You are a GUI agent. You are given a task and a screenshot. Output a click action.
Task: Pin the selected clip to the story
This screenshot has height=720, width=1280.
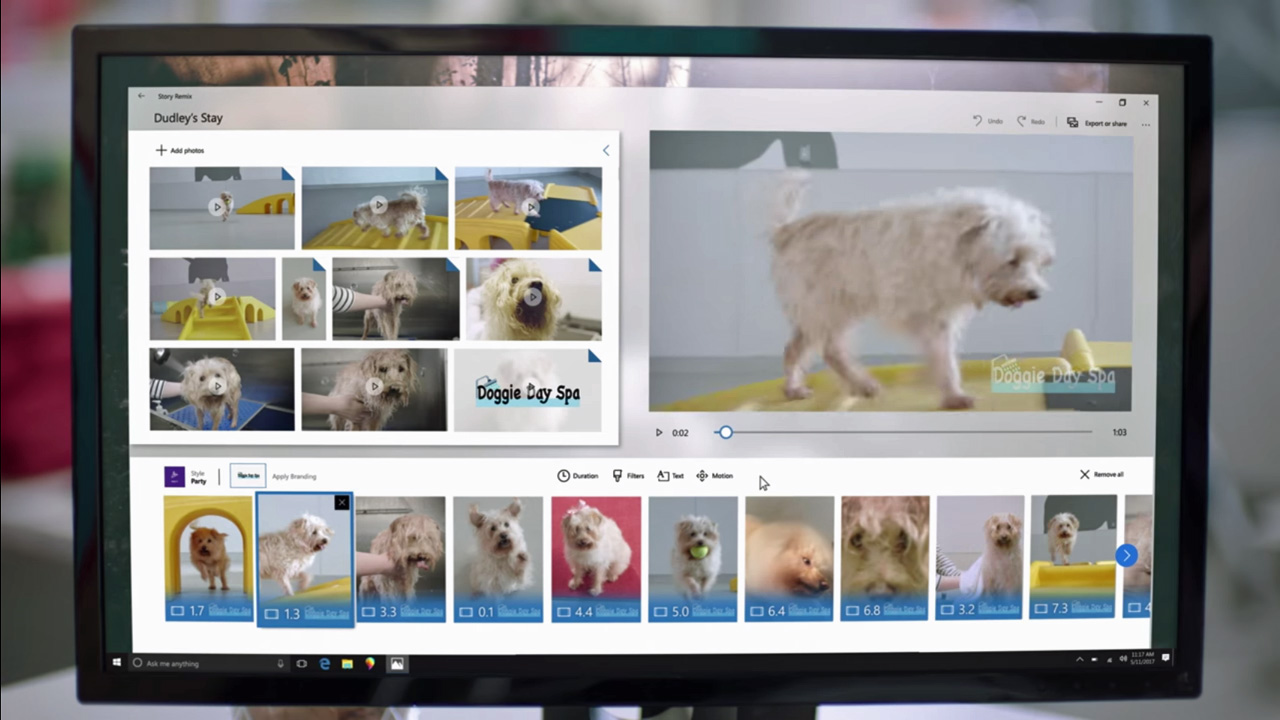coord(247,476)
